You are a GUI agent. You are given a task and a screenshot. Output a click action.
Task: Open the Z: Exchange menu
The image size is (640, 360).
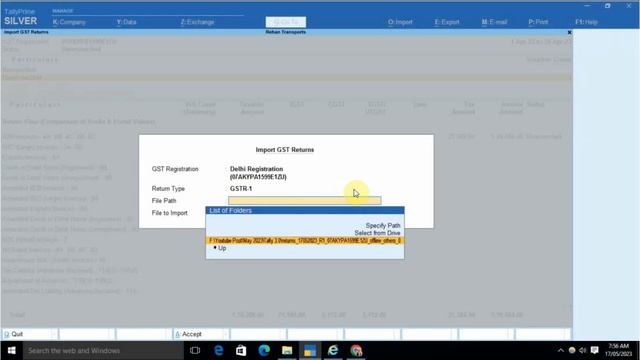pos(197,22)
